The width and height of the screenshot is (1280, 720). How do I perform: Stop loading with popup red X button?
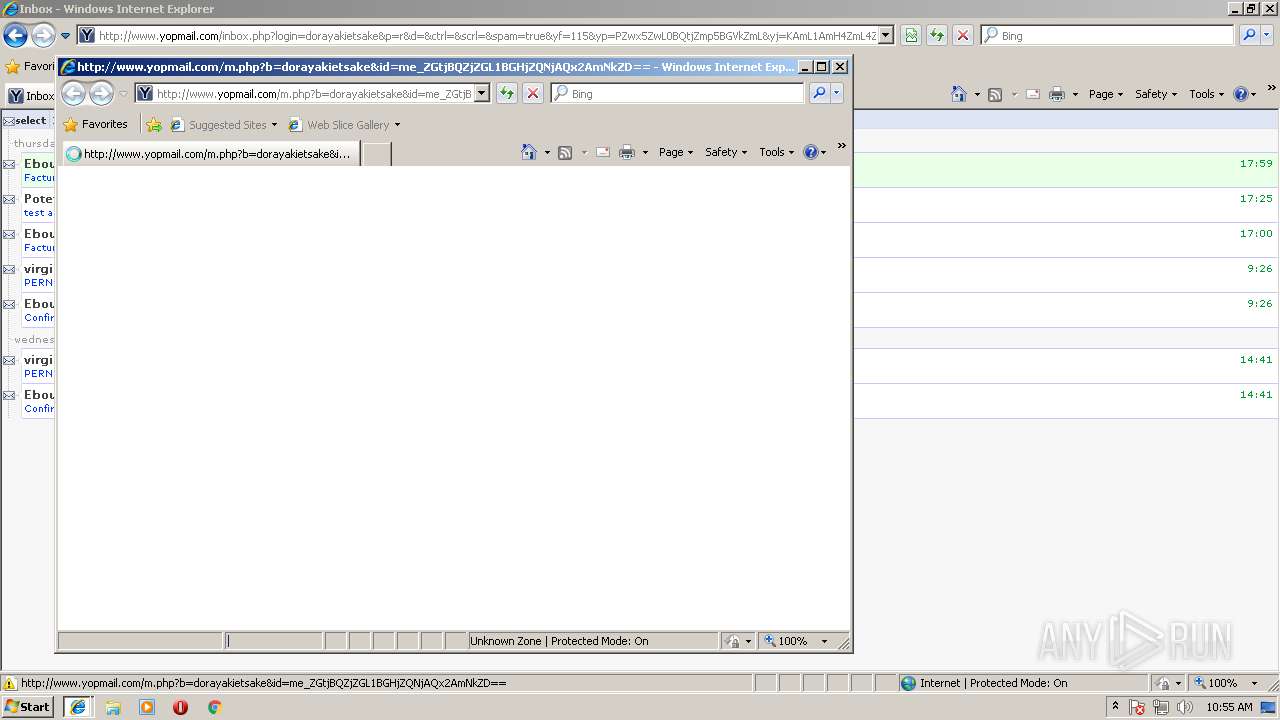(x=533, y=93)
